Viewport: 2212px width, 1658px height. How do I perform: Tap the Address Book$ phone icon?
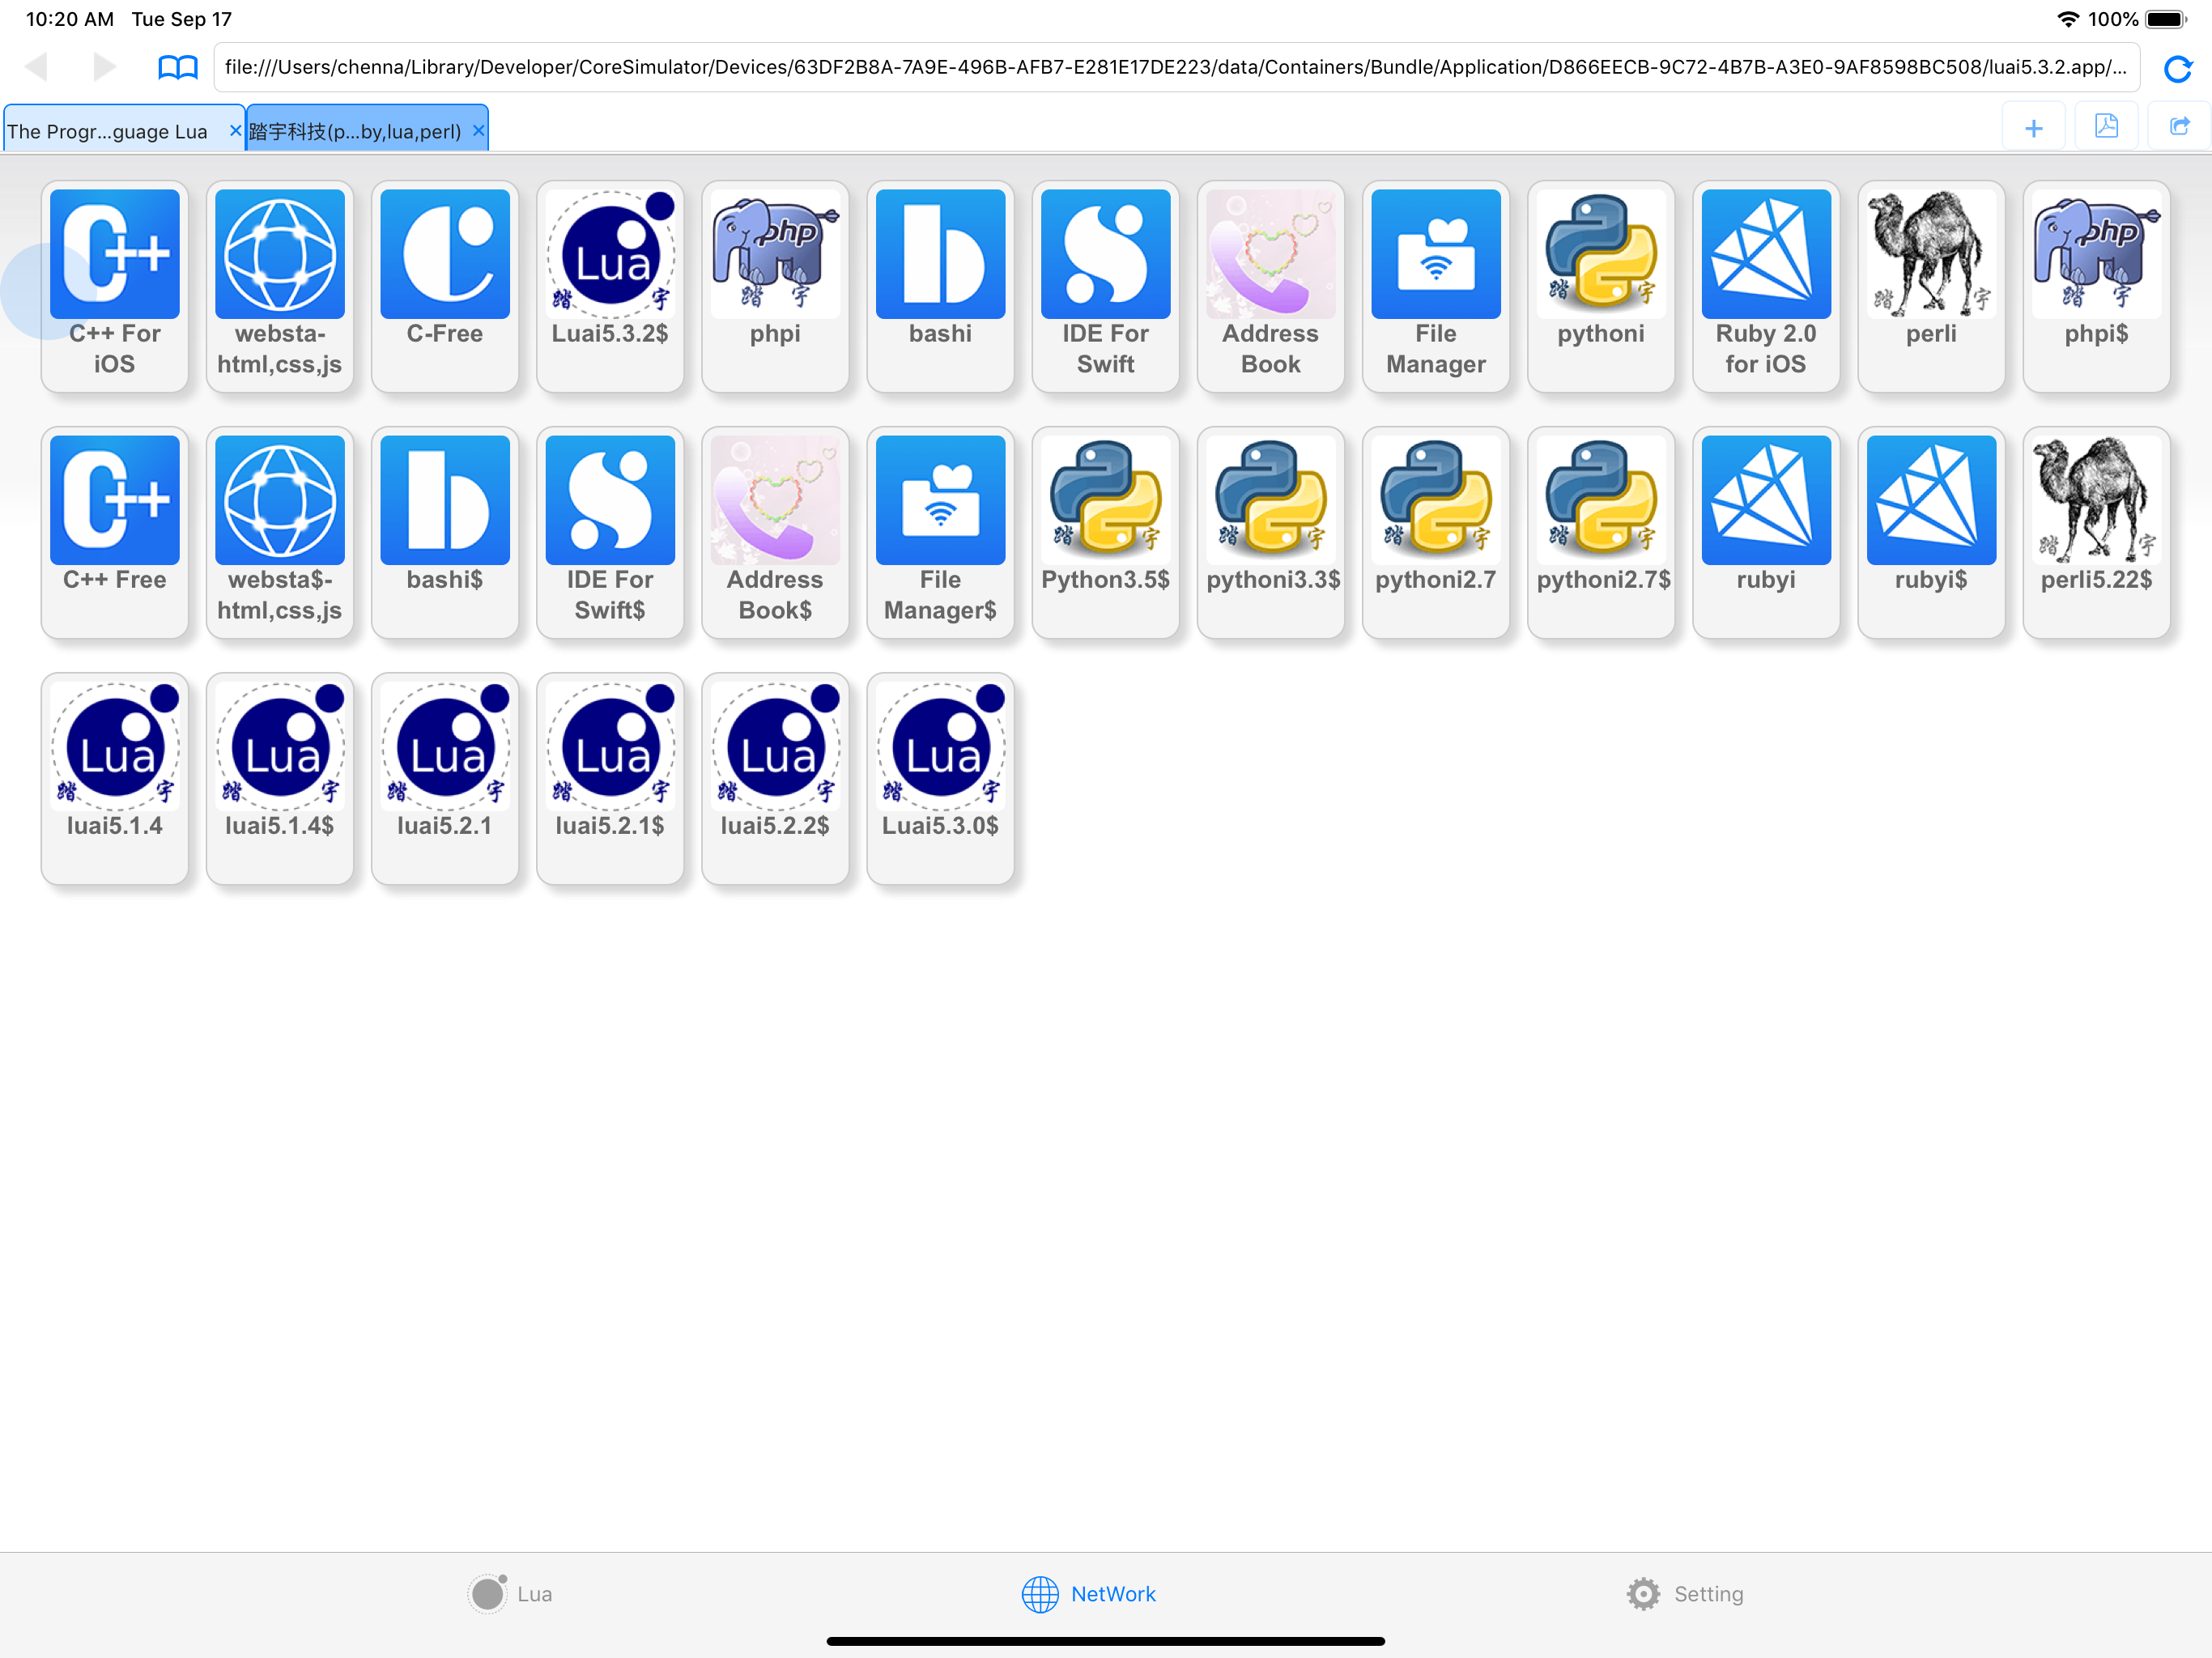coord(775,500)
